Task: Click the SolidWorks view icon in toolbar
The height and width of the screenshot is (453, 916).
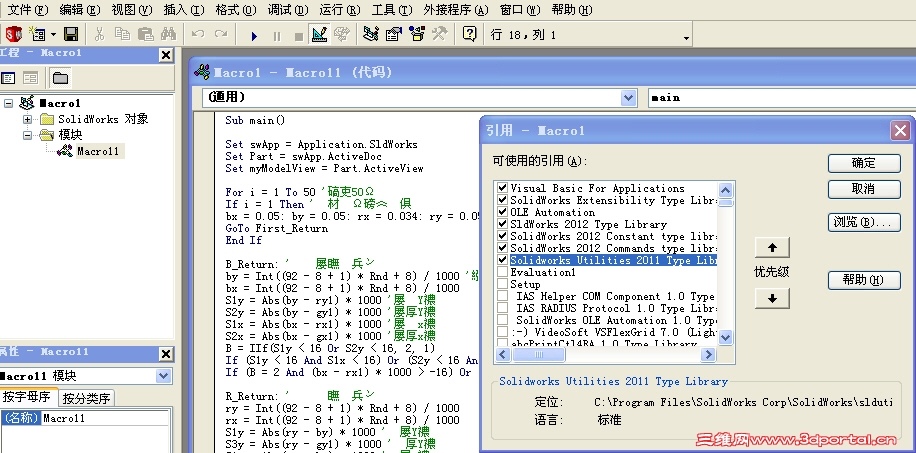Action: 13,34
